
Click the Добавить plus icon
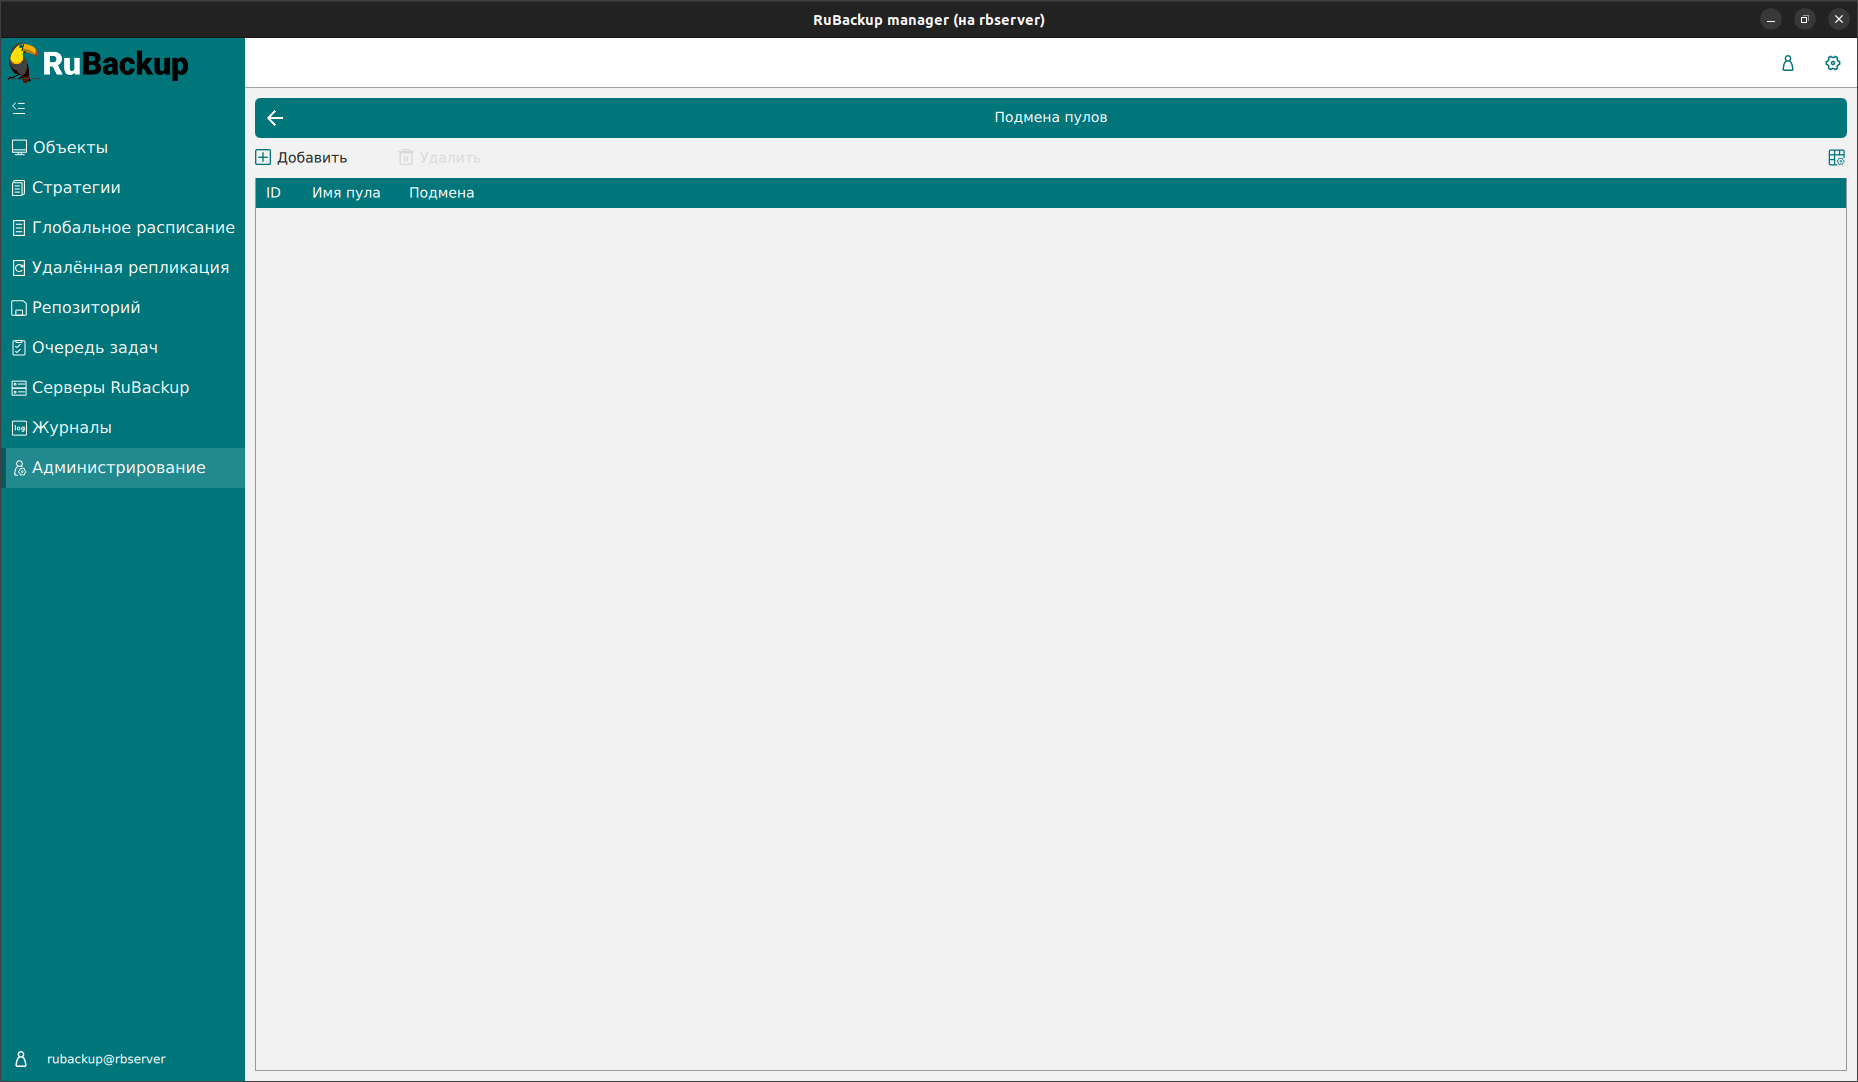coord(263,157)
